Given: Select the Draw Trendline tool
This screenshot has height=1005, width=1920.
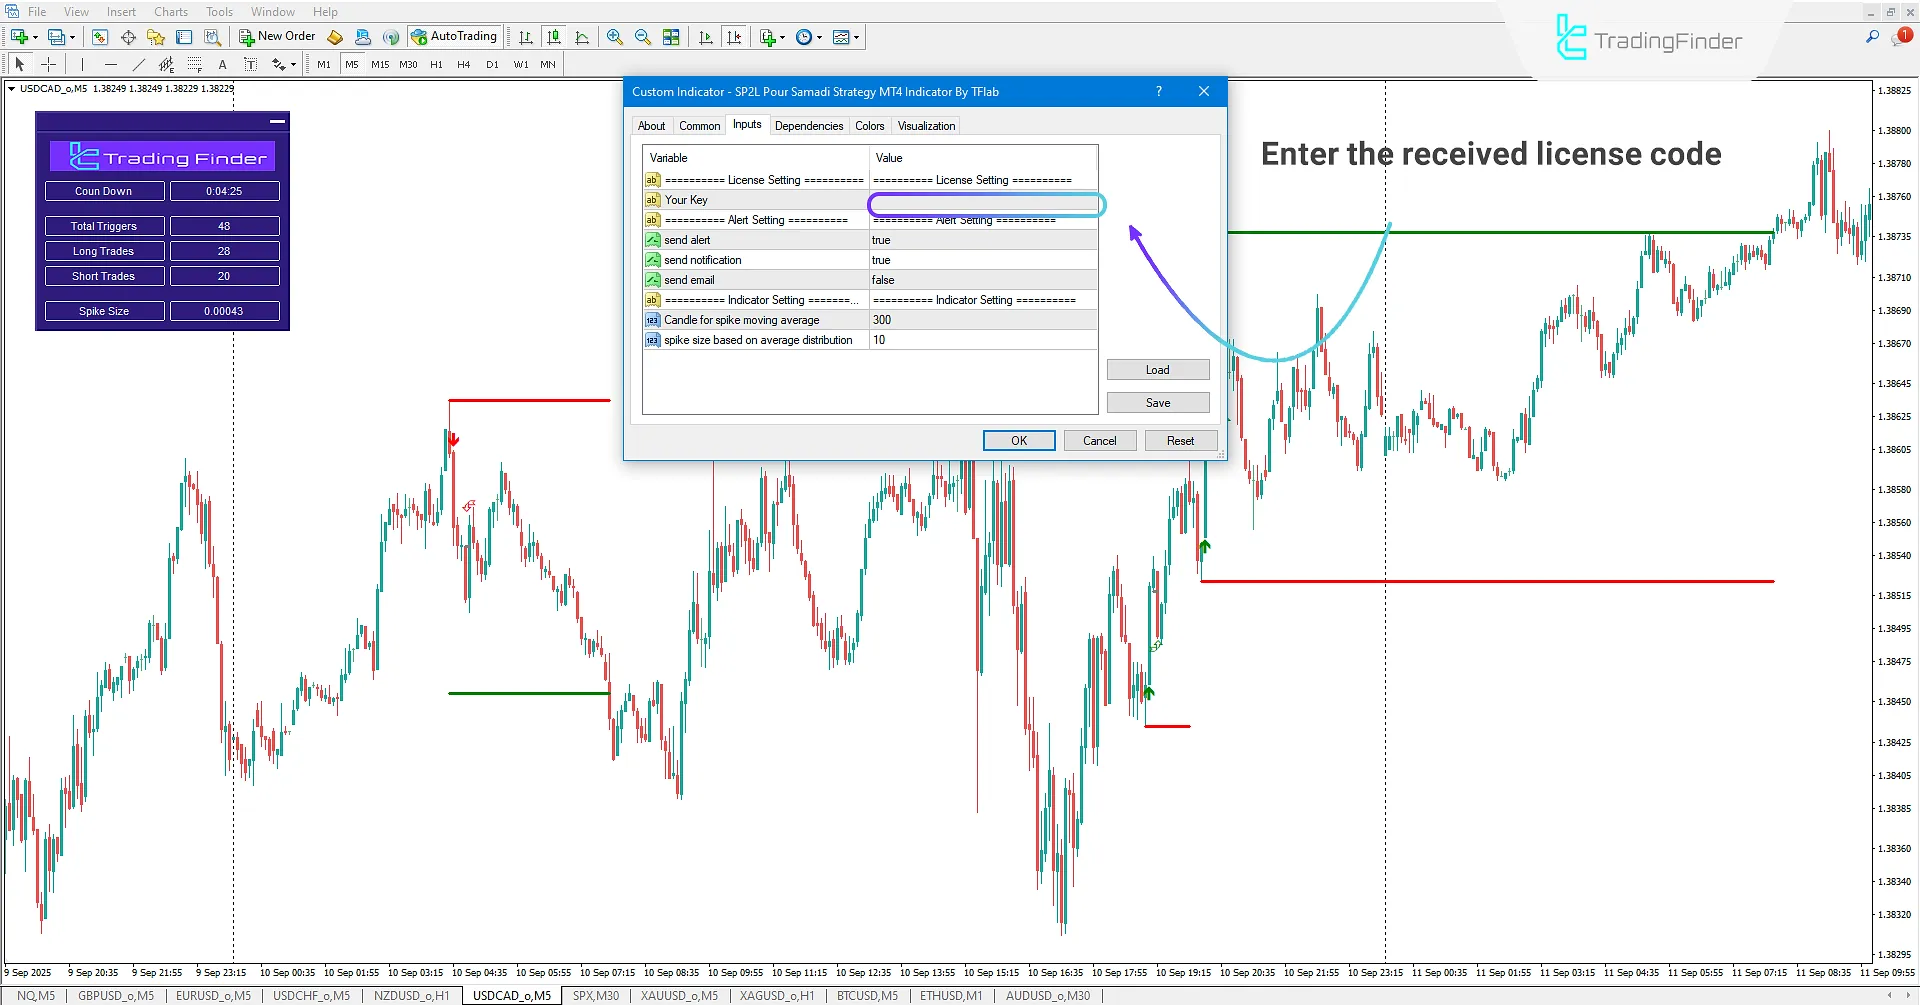Looking at the screenshot, I should 139,63.
